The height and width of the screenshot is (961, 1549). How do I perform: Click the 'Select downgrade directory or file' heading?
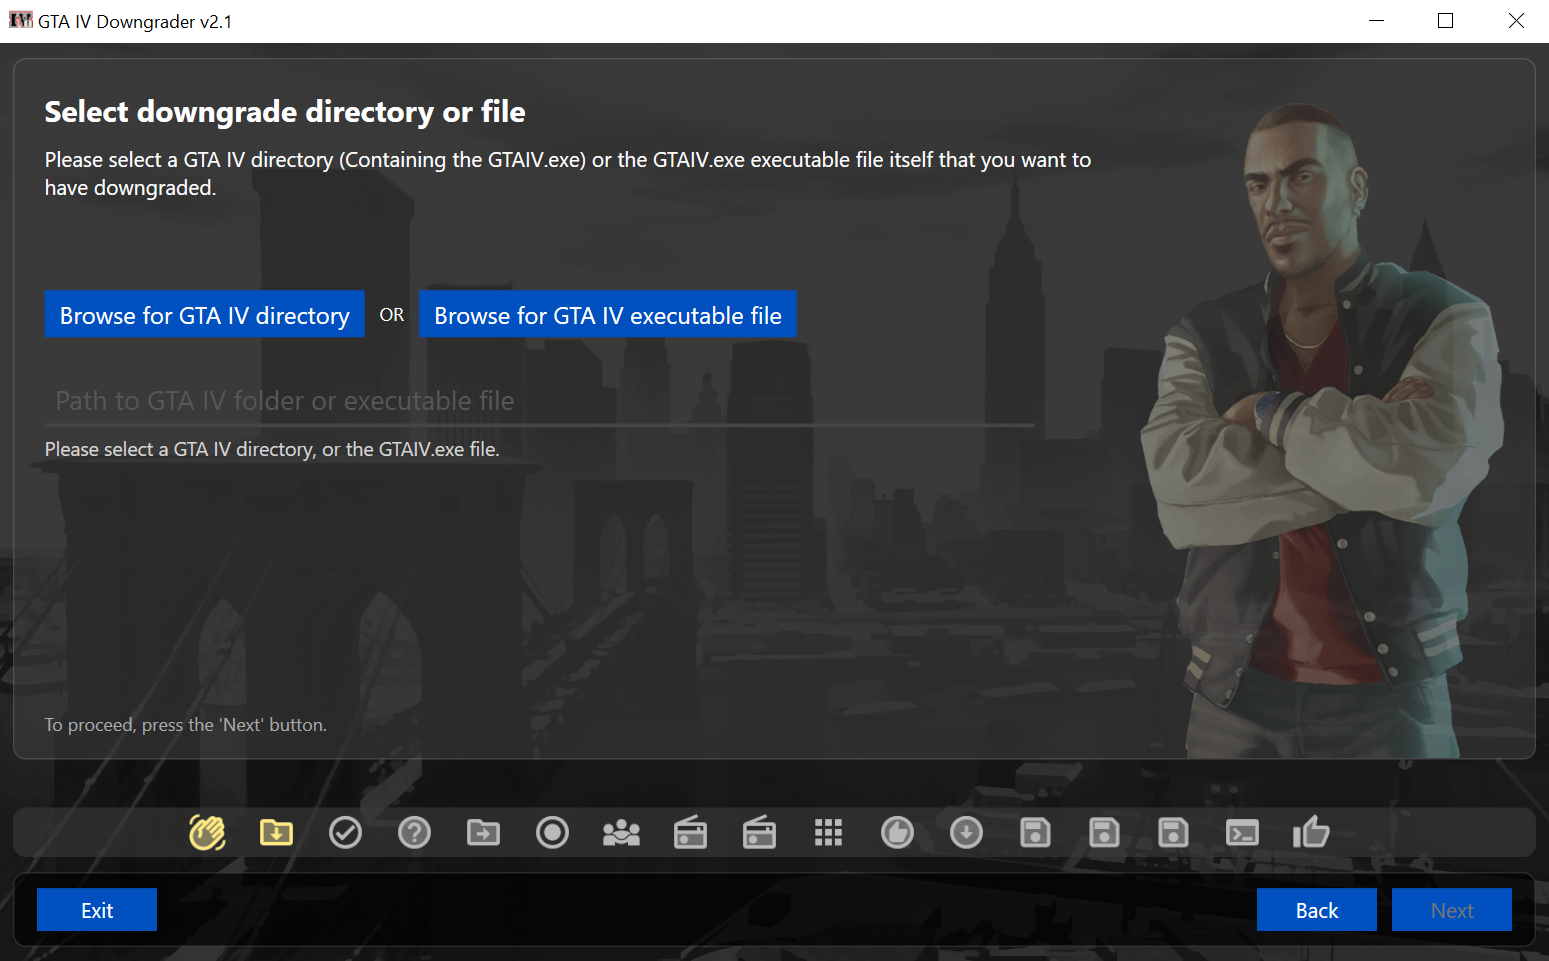pyautogui.click(x=285, y=112)
